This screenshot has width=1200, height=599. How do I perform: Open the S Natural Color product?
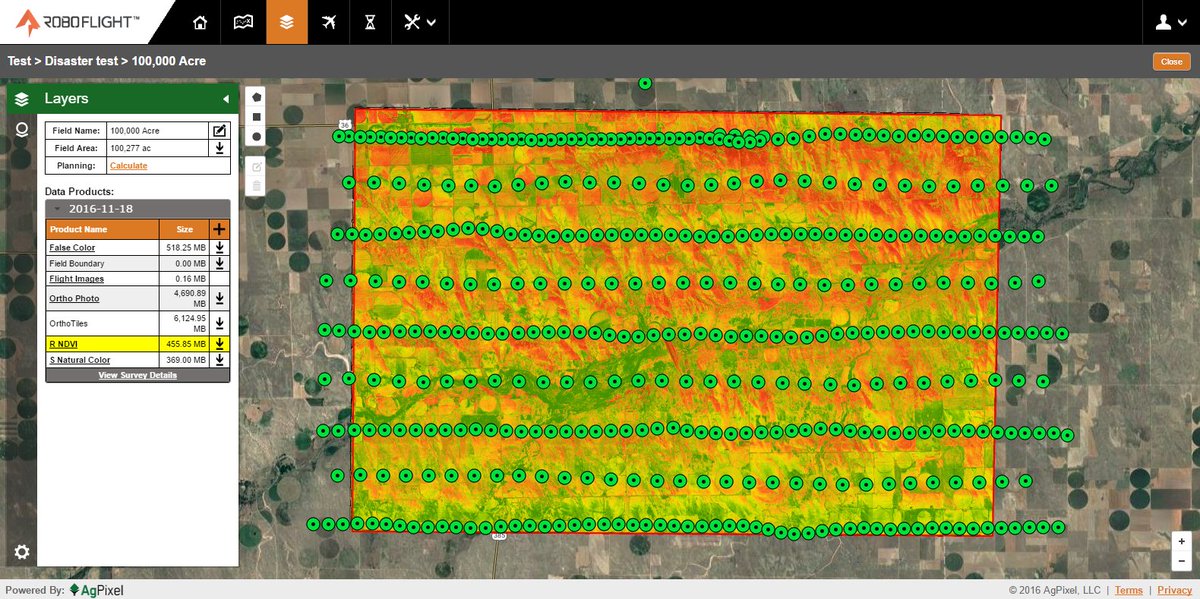(x=80, y=360)
